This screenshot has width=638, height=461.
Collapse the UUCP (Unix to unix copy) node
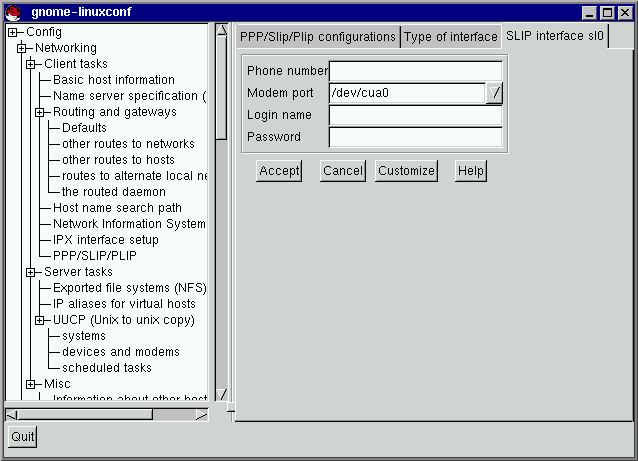click(x=40, y=320)
